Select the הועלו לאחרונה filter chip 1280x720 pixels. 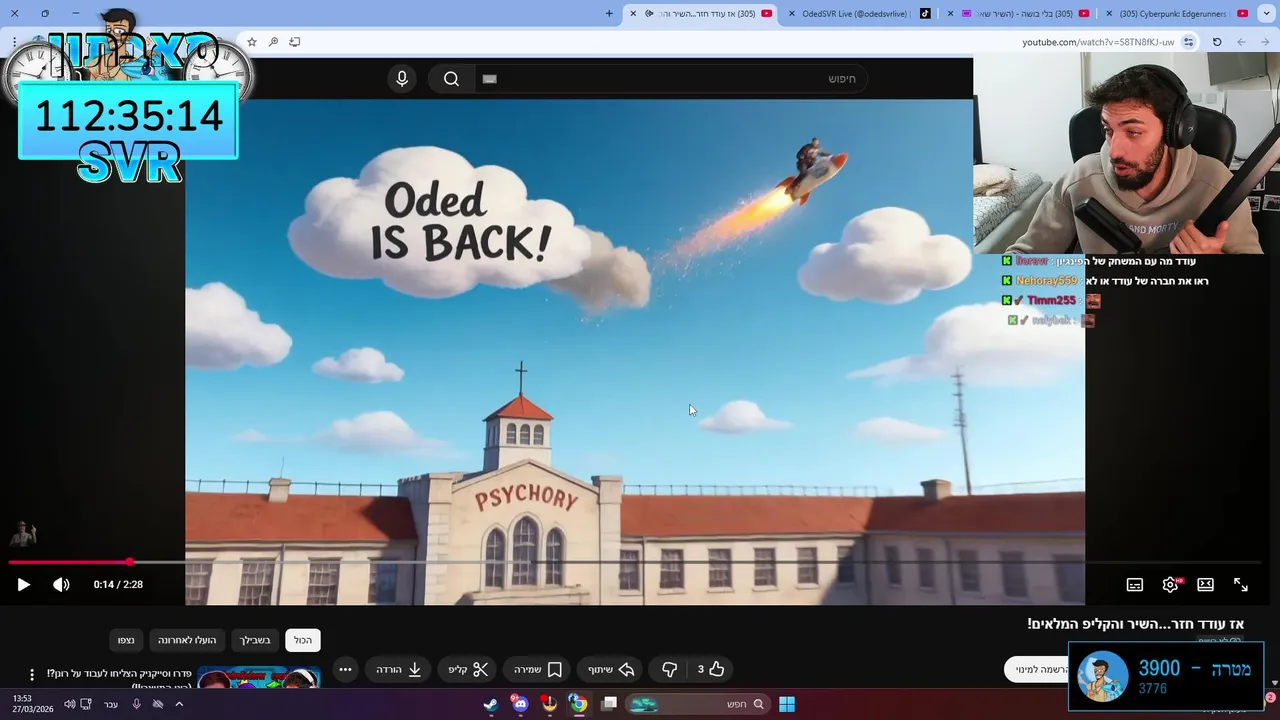point(187,640)
